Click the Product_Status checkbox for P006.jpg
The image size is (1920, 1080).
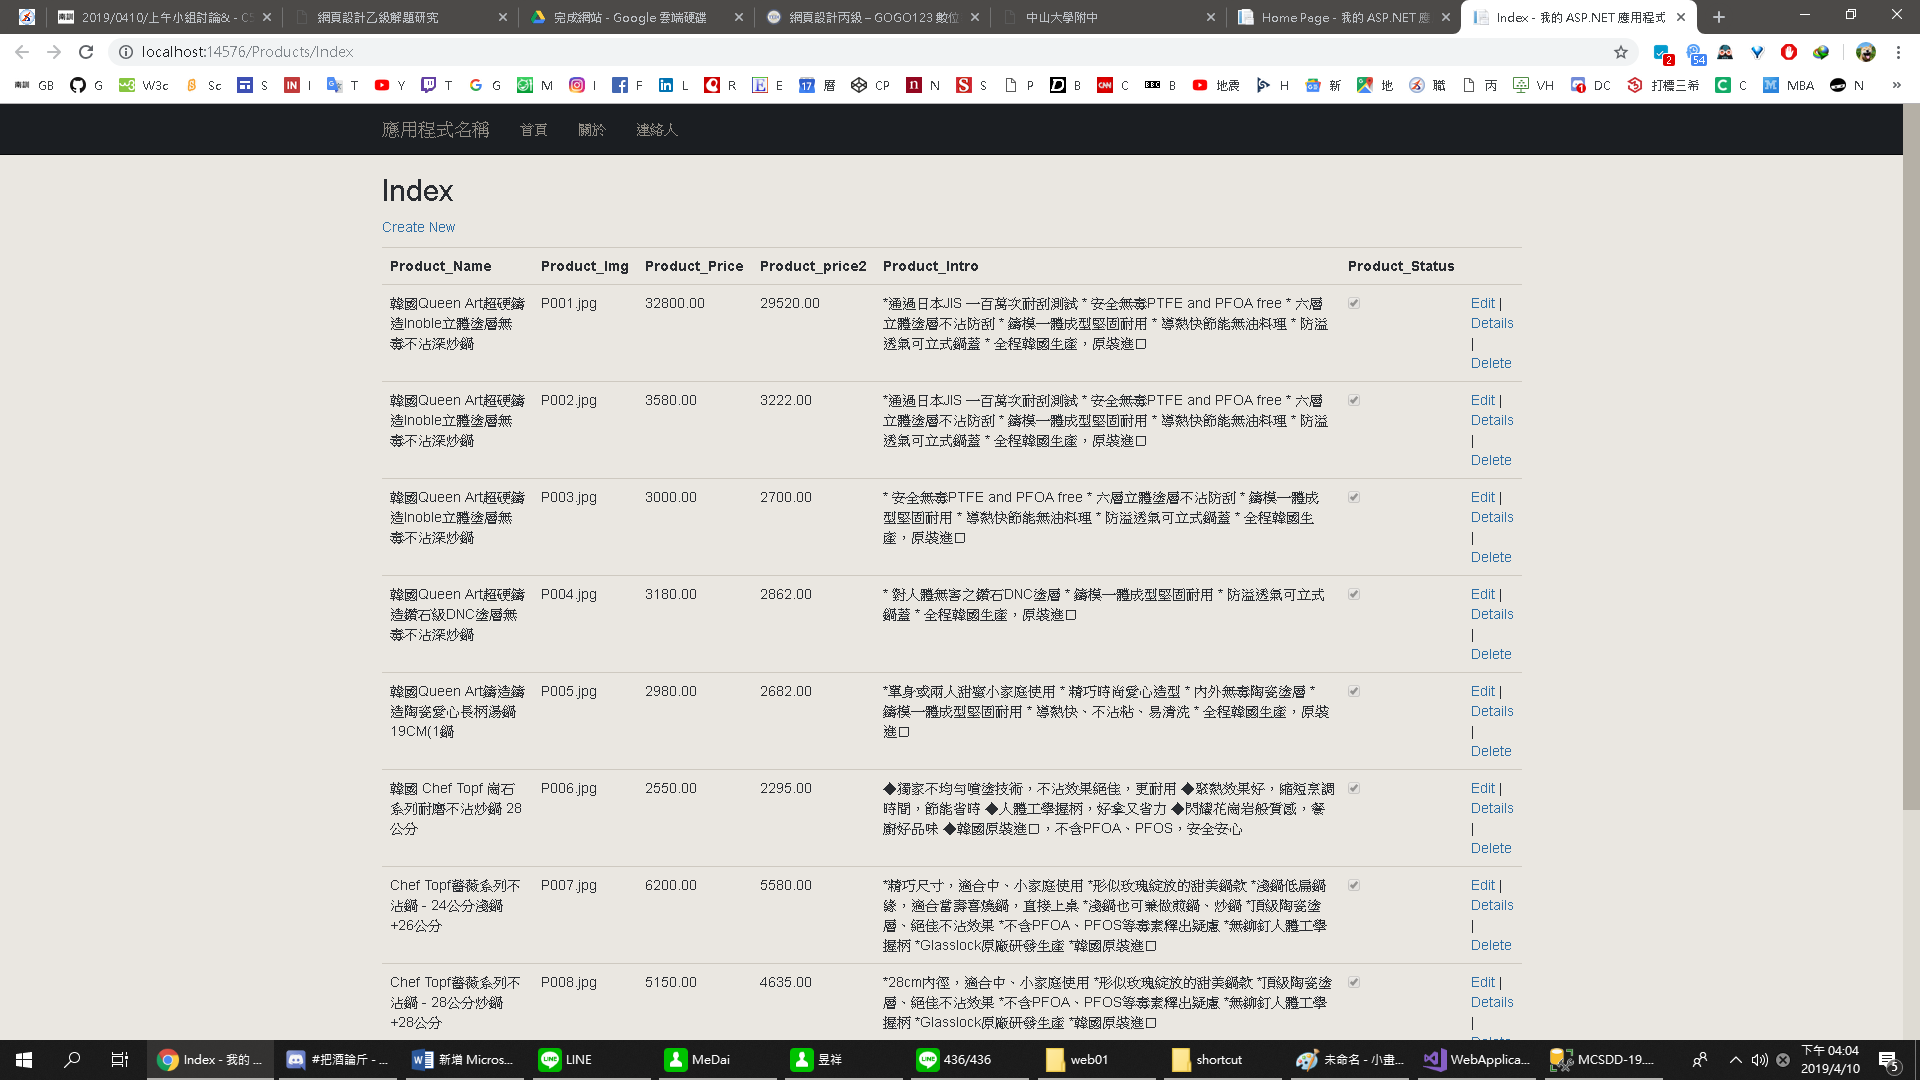pyautogui.click(x=1354, y=788)
